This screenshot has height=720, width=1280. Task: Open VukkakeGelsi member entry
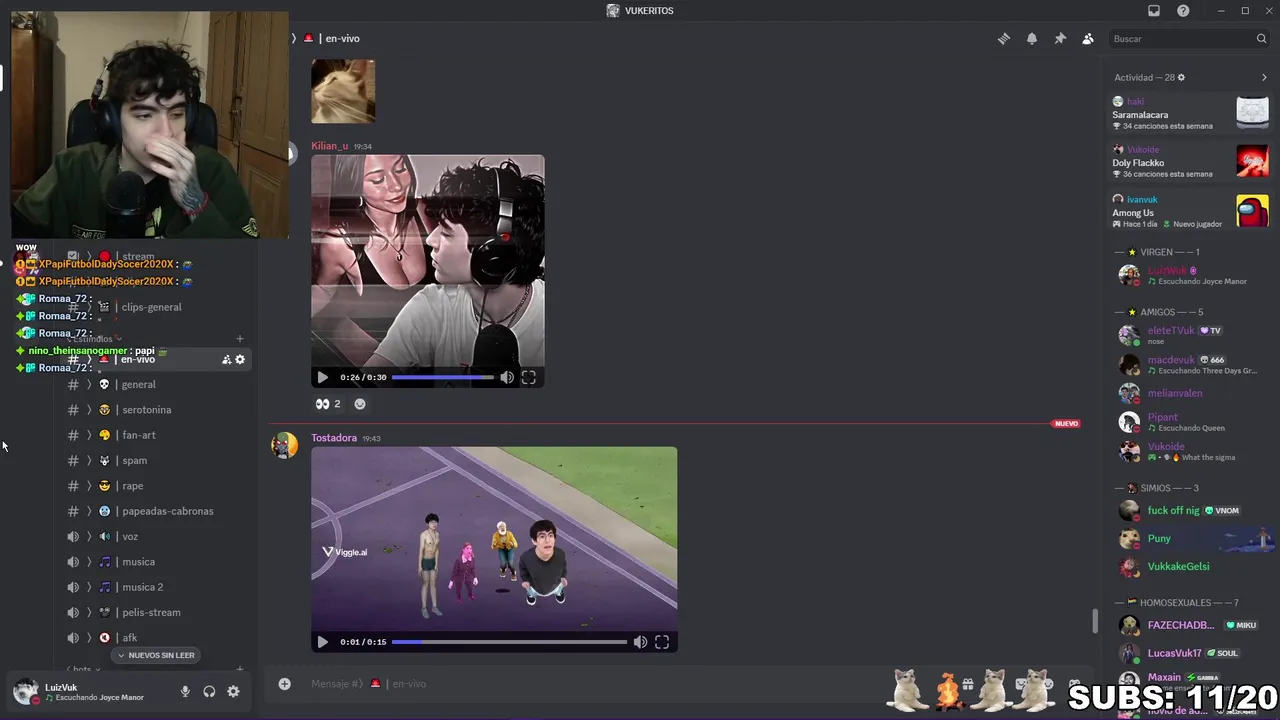[1192, 566]
